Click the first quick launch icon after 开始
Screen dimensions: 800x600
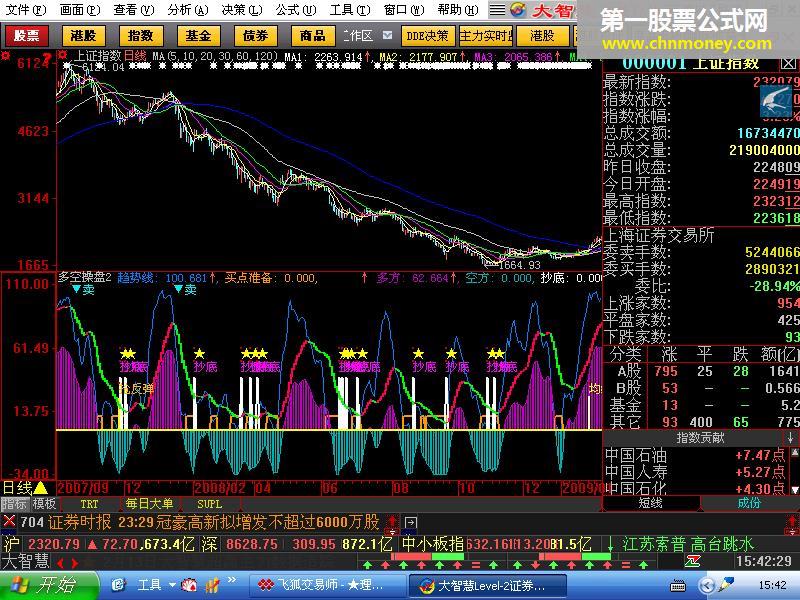pyautogui.click(x=118, y=585)
